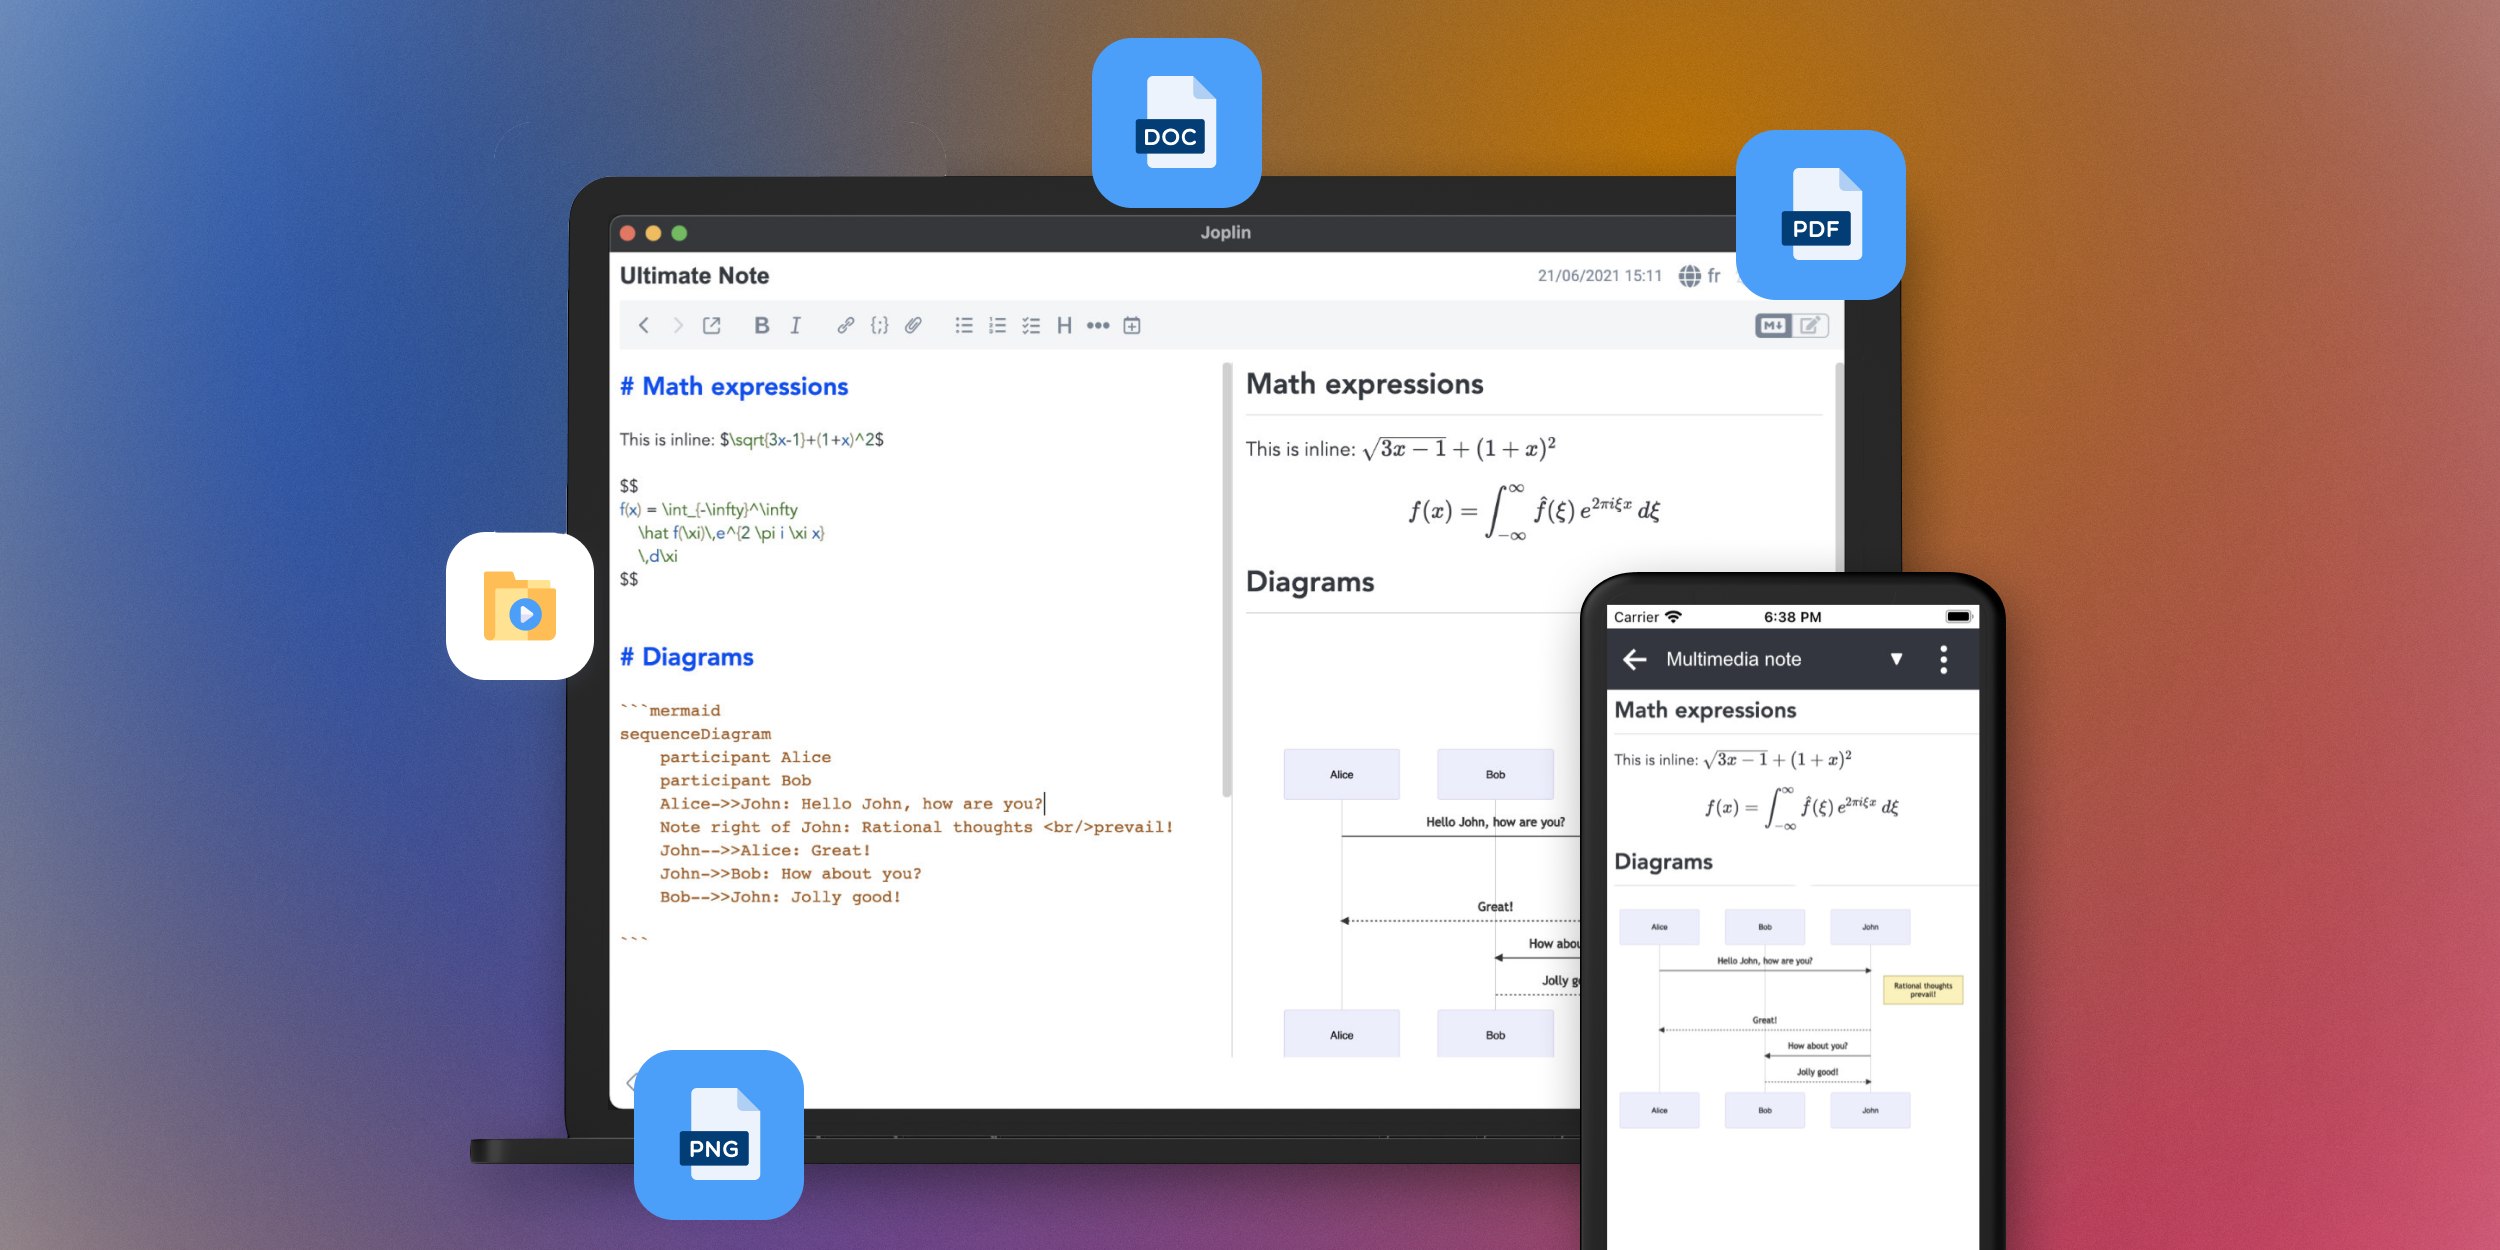The image size is (2500, 1250).
Task: Click the '# Diagrams' line in editor
Action: pyautogui.click(x=687, y=657)
